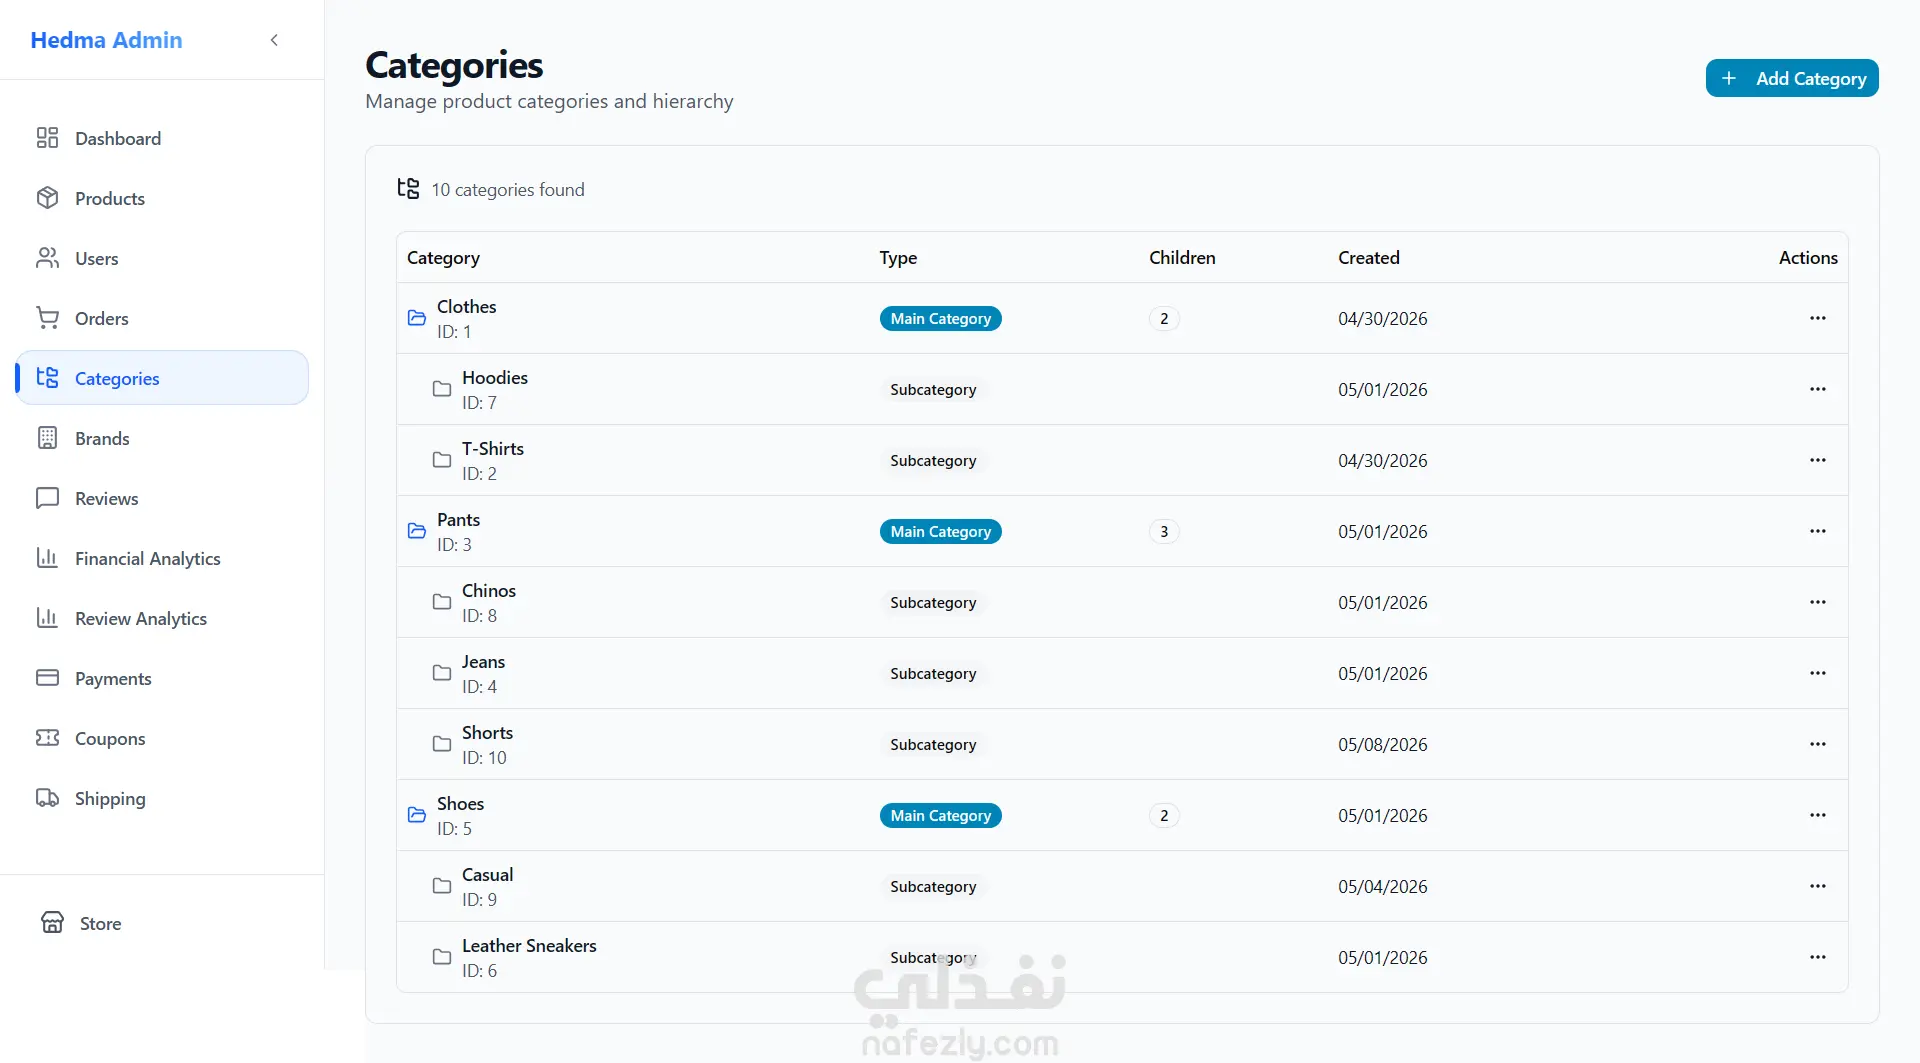Click the Hedma Admin logo link

[106, 40]
